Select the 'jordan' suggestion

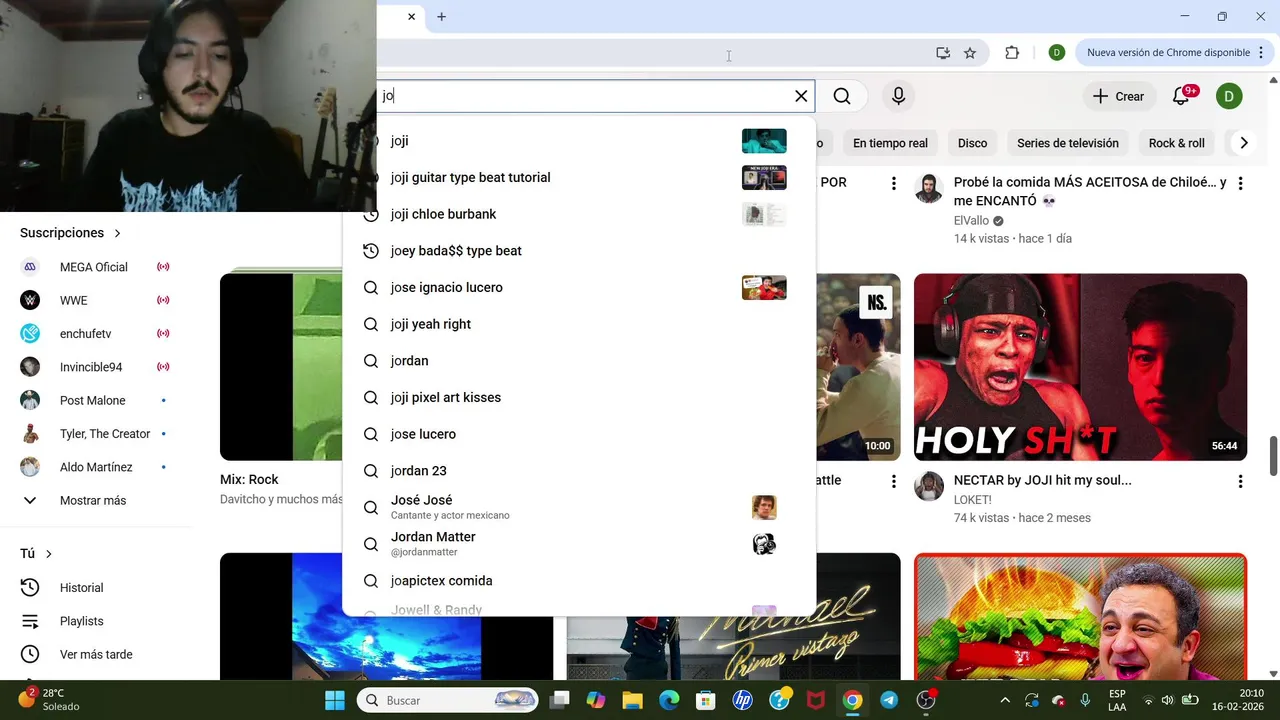pos(580,361)
